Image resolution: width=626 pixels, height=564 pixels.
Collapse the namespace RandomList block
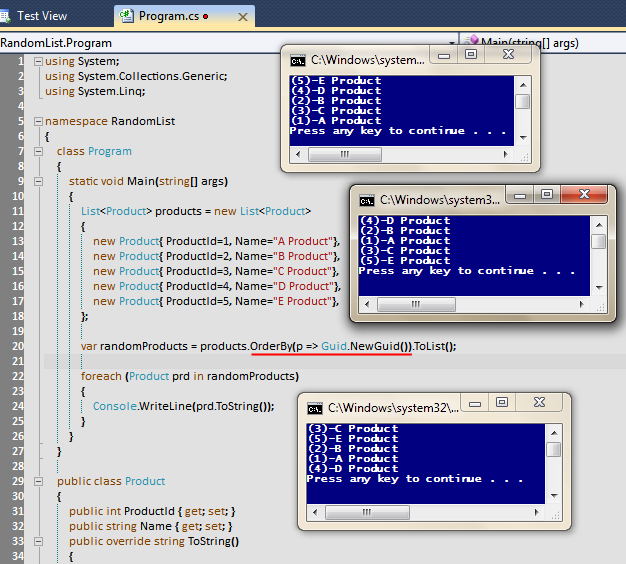(x=37, y=121)
